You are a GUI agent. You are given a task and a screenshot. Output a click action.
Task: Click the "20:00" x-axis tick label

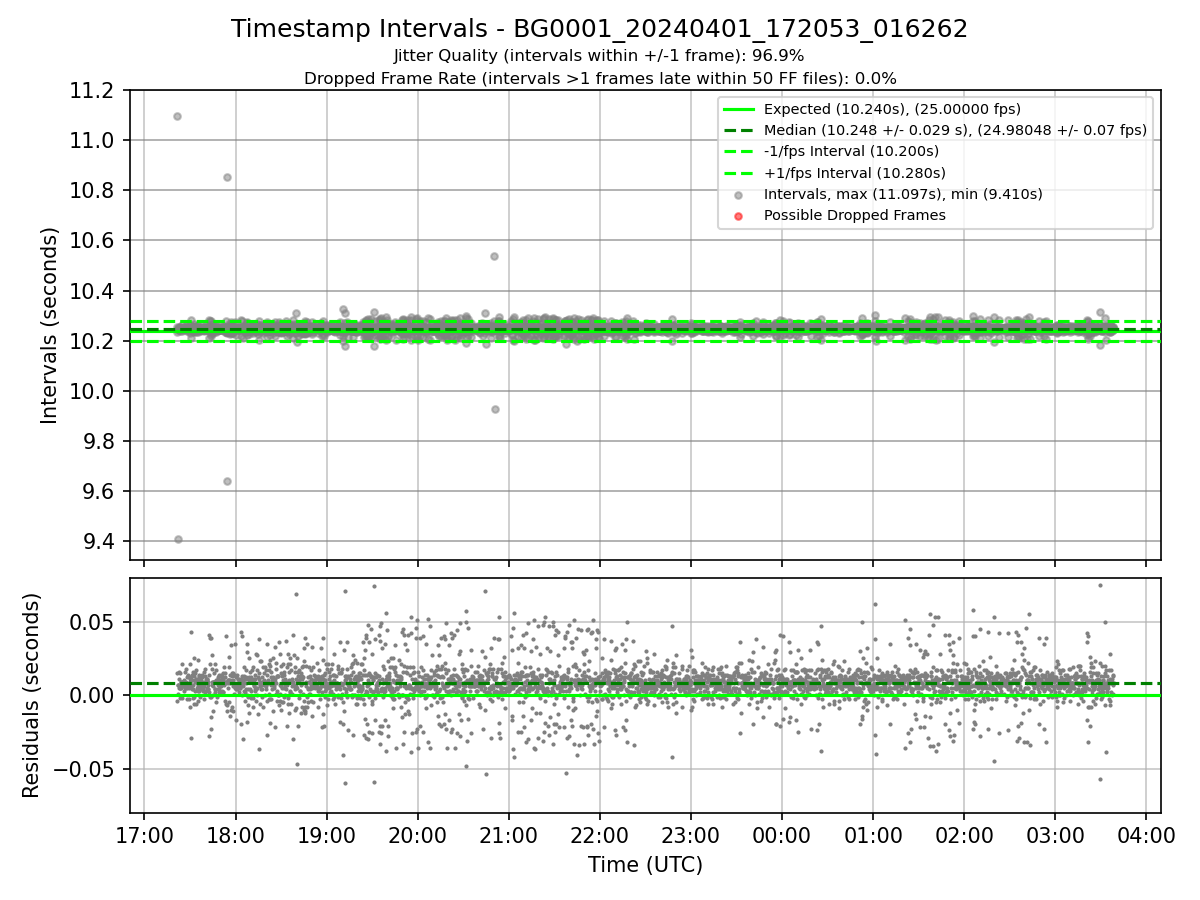[x=417, y=836]
